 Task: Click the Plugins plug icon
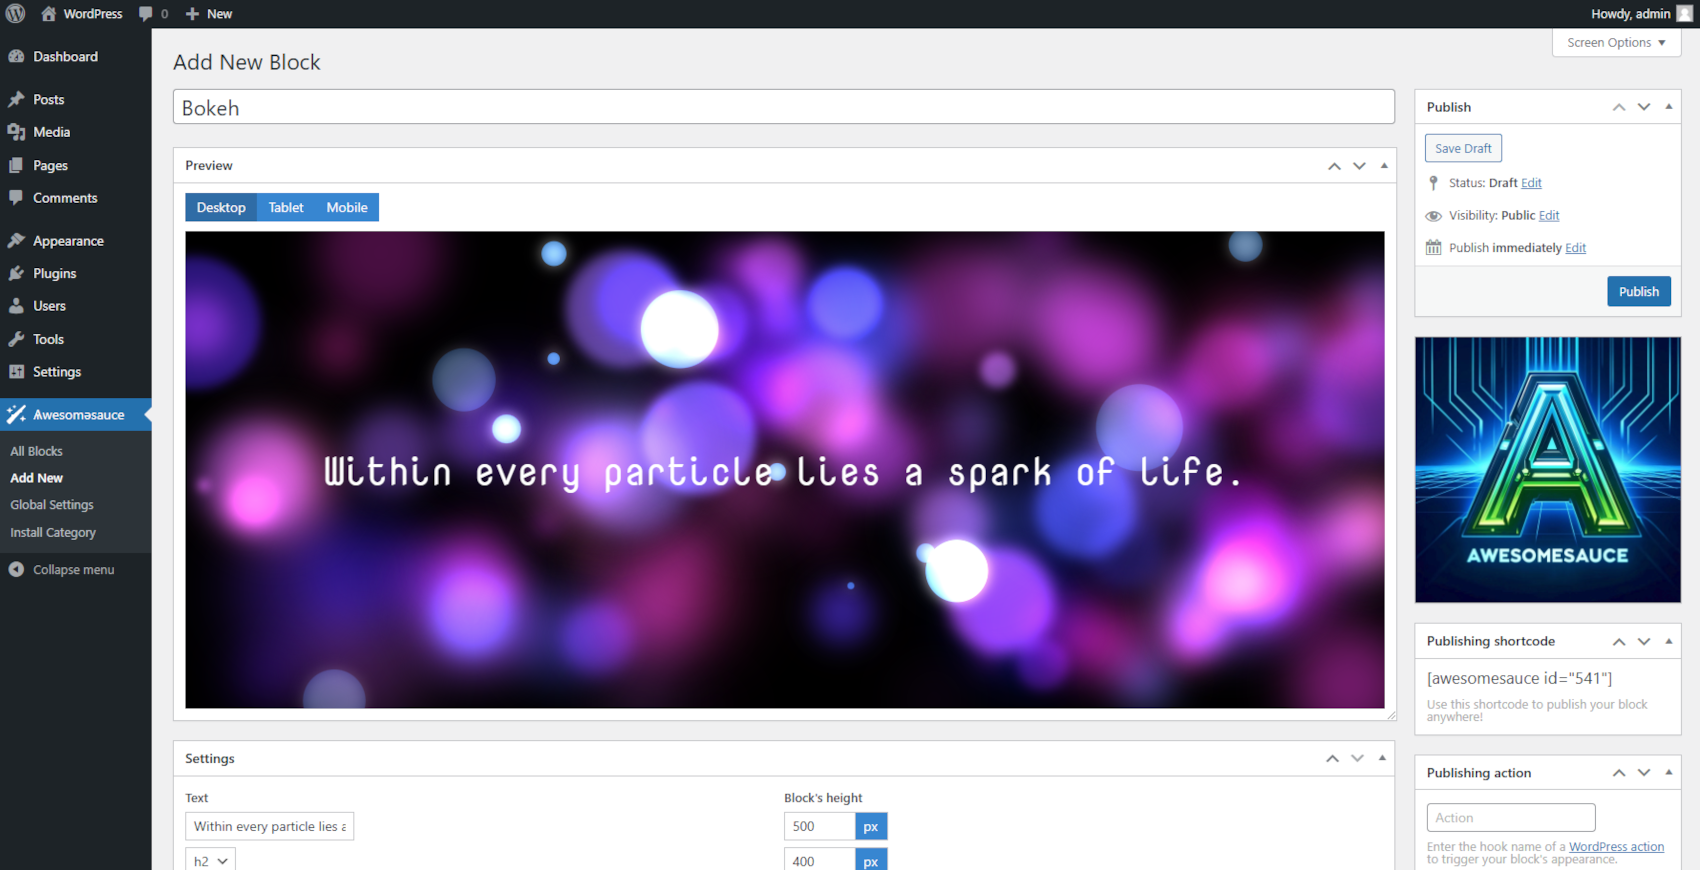16,273
